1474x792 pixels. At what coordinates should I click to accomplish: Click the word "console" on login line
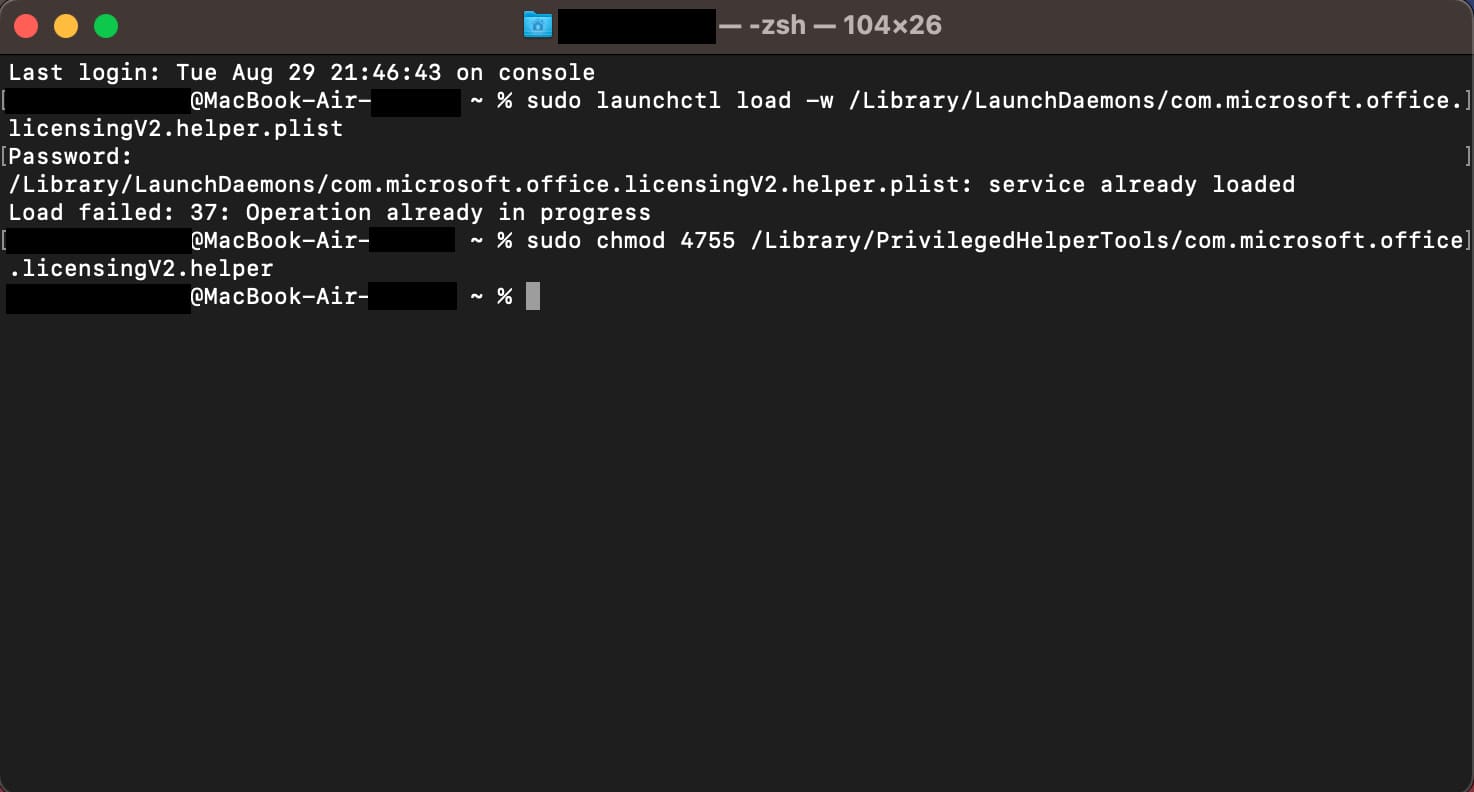[x=546, y=73]
